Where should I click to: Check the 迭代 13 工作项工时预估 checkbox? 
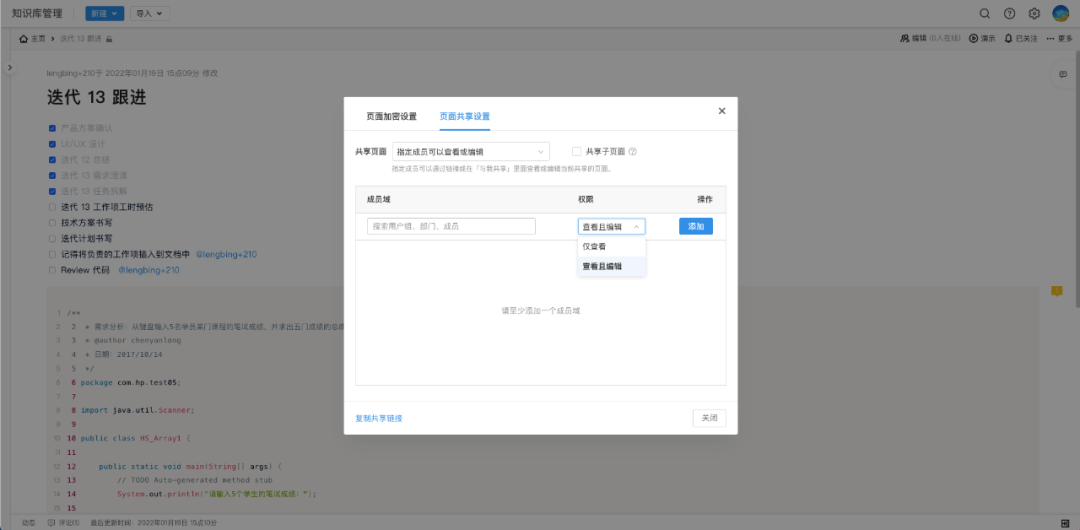[52, 207]
